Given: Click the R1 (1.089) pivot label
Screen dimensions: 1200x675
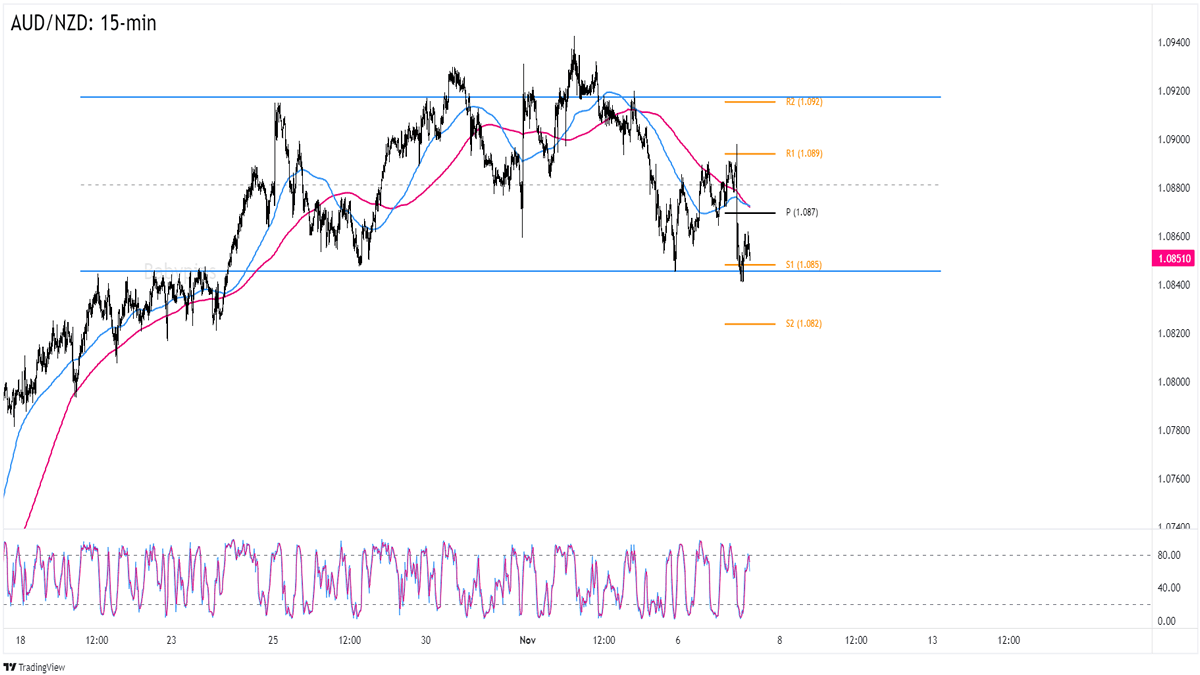Looking at the screenshot, I should 804,154.
